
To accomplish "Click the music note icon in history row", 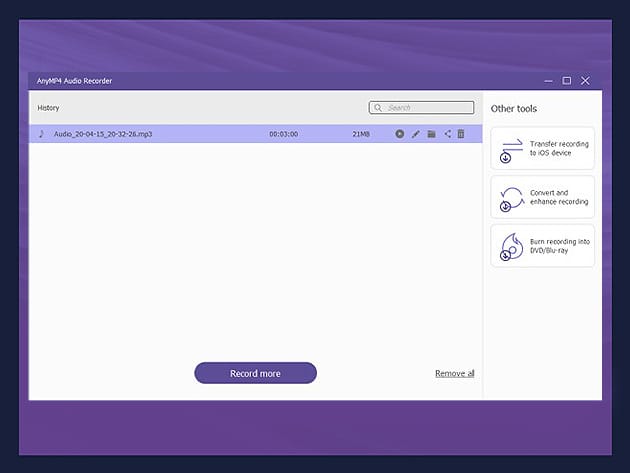I will (x=41, y=134).
